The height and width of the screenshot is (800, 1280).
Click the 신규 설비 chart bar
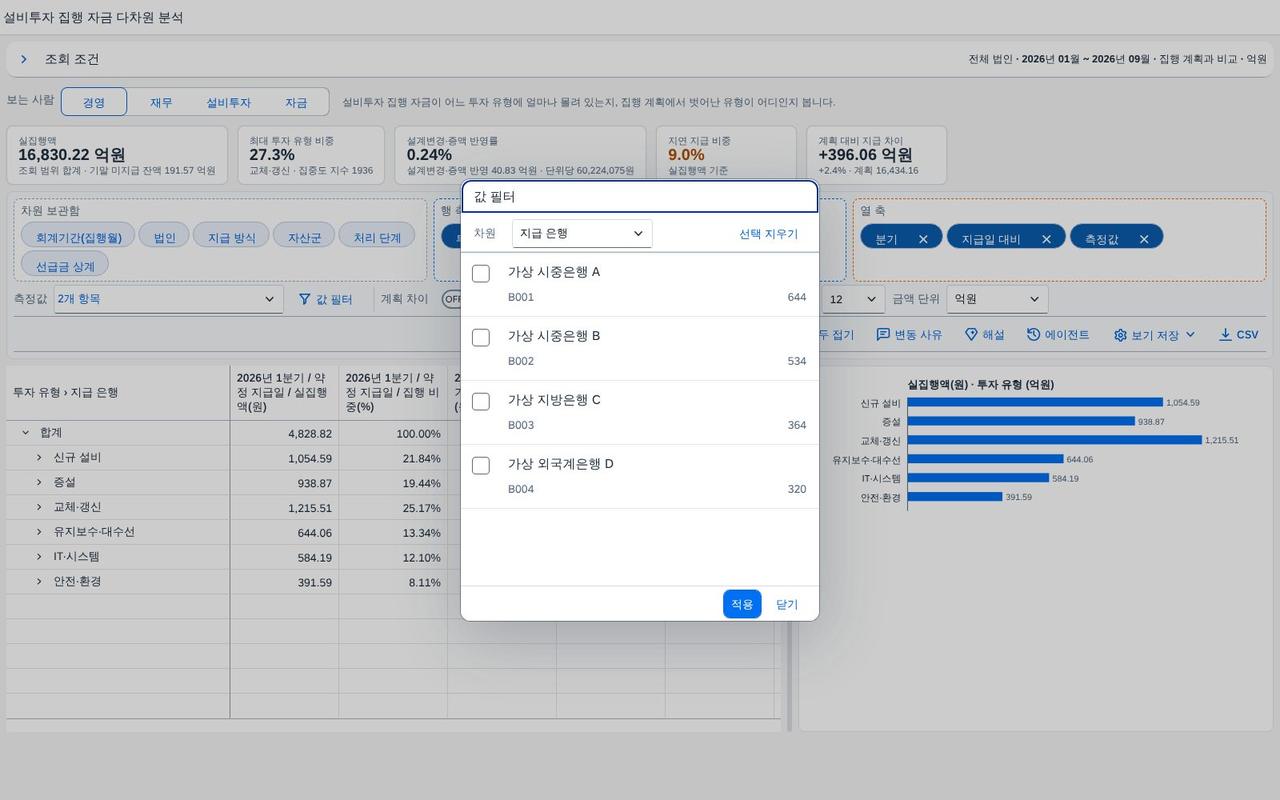tap(1035, 403)
